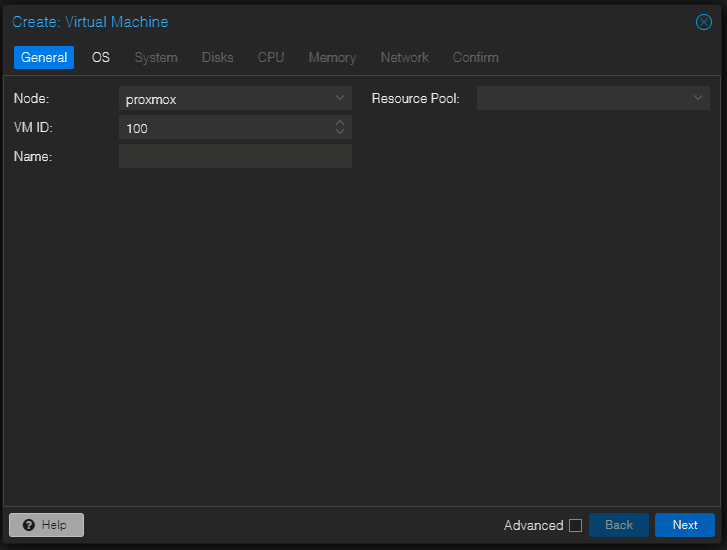Enable the Advanced checkbox

pyautogui.click(x=575, y=525)
